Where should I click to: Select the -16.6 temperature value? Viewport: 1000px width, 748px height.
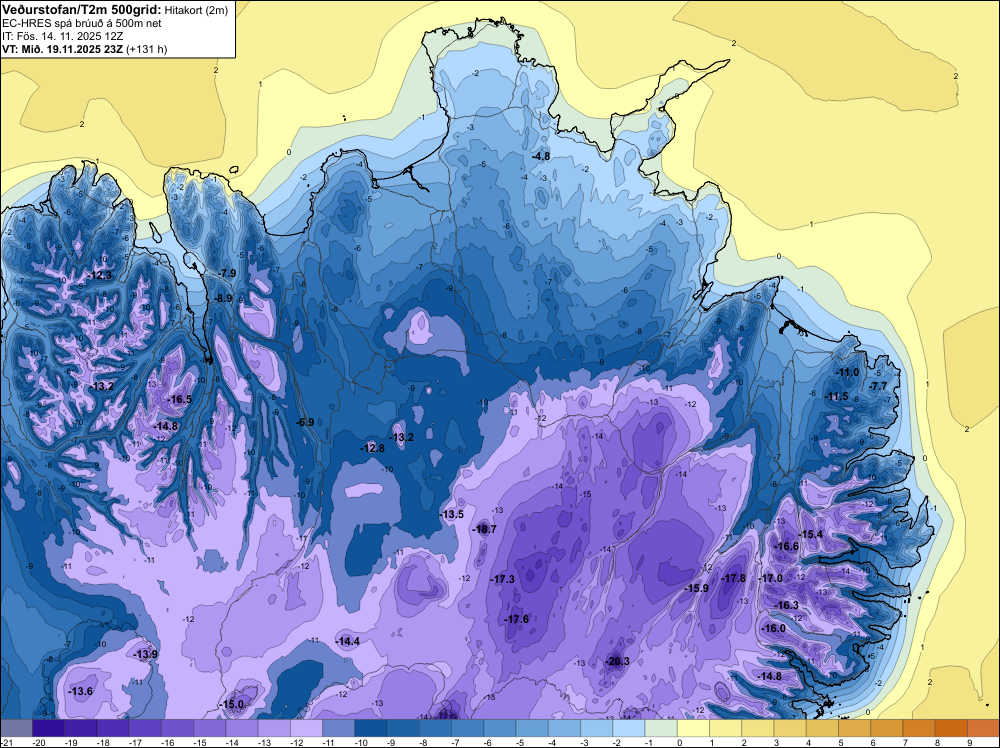pyautogui.click(x=786, y=546)
